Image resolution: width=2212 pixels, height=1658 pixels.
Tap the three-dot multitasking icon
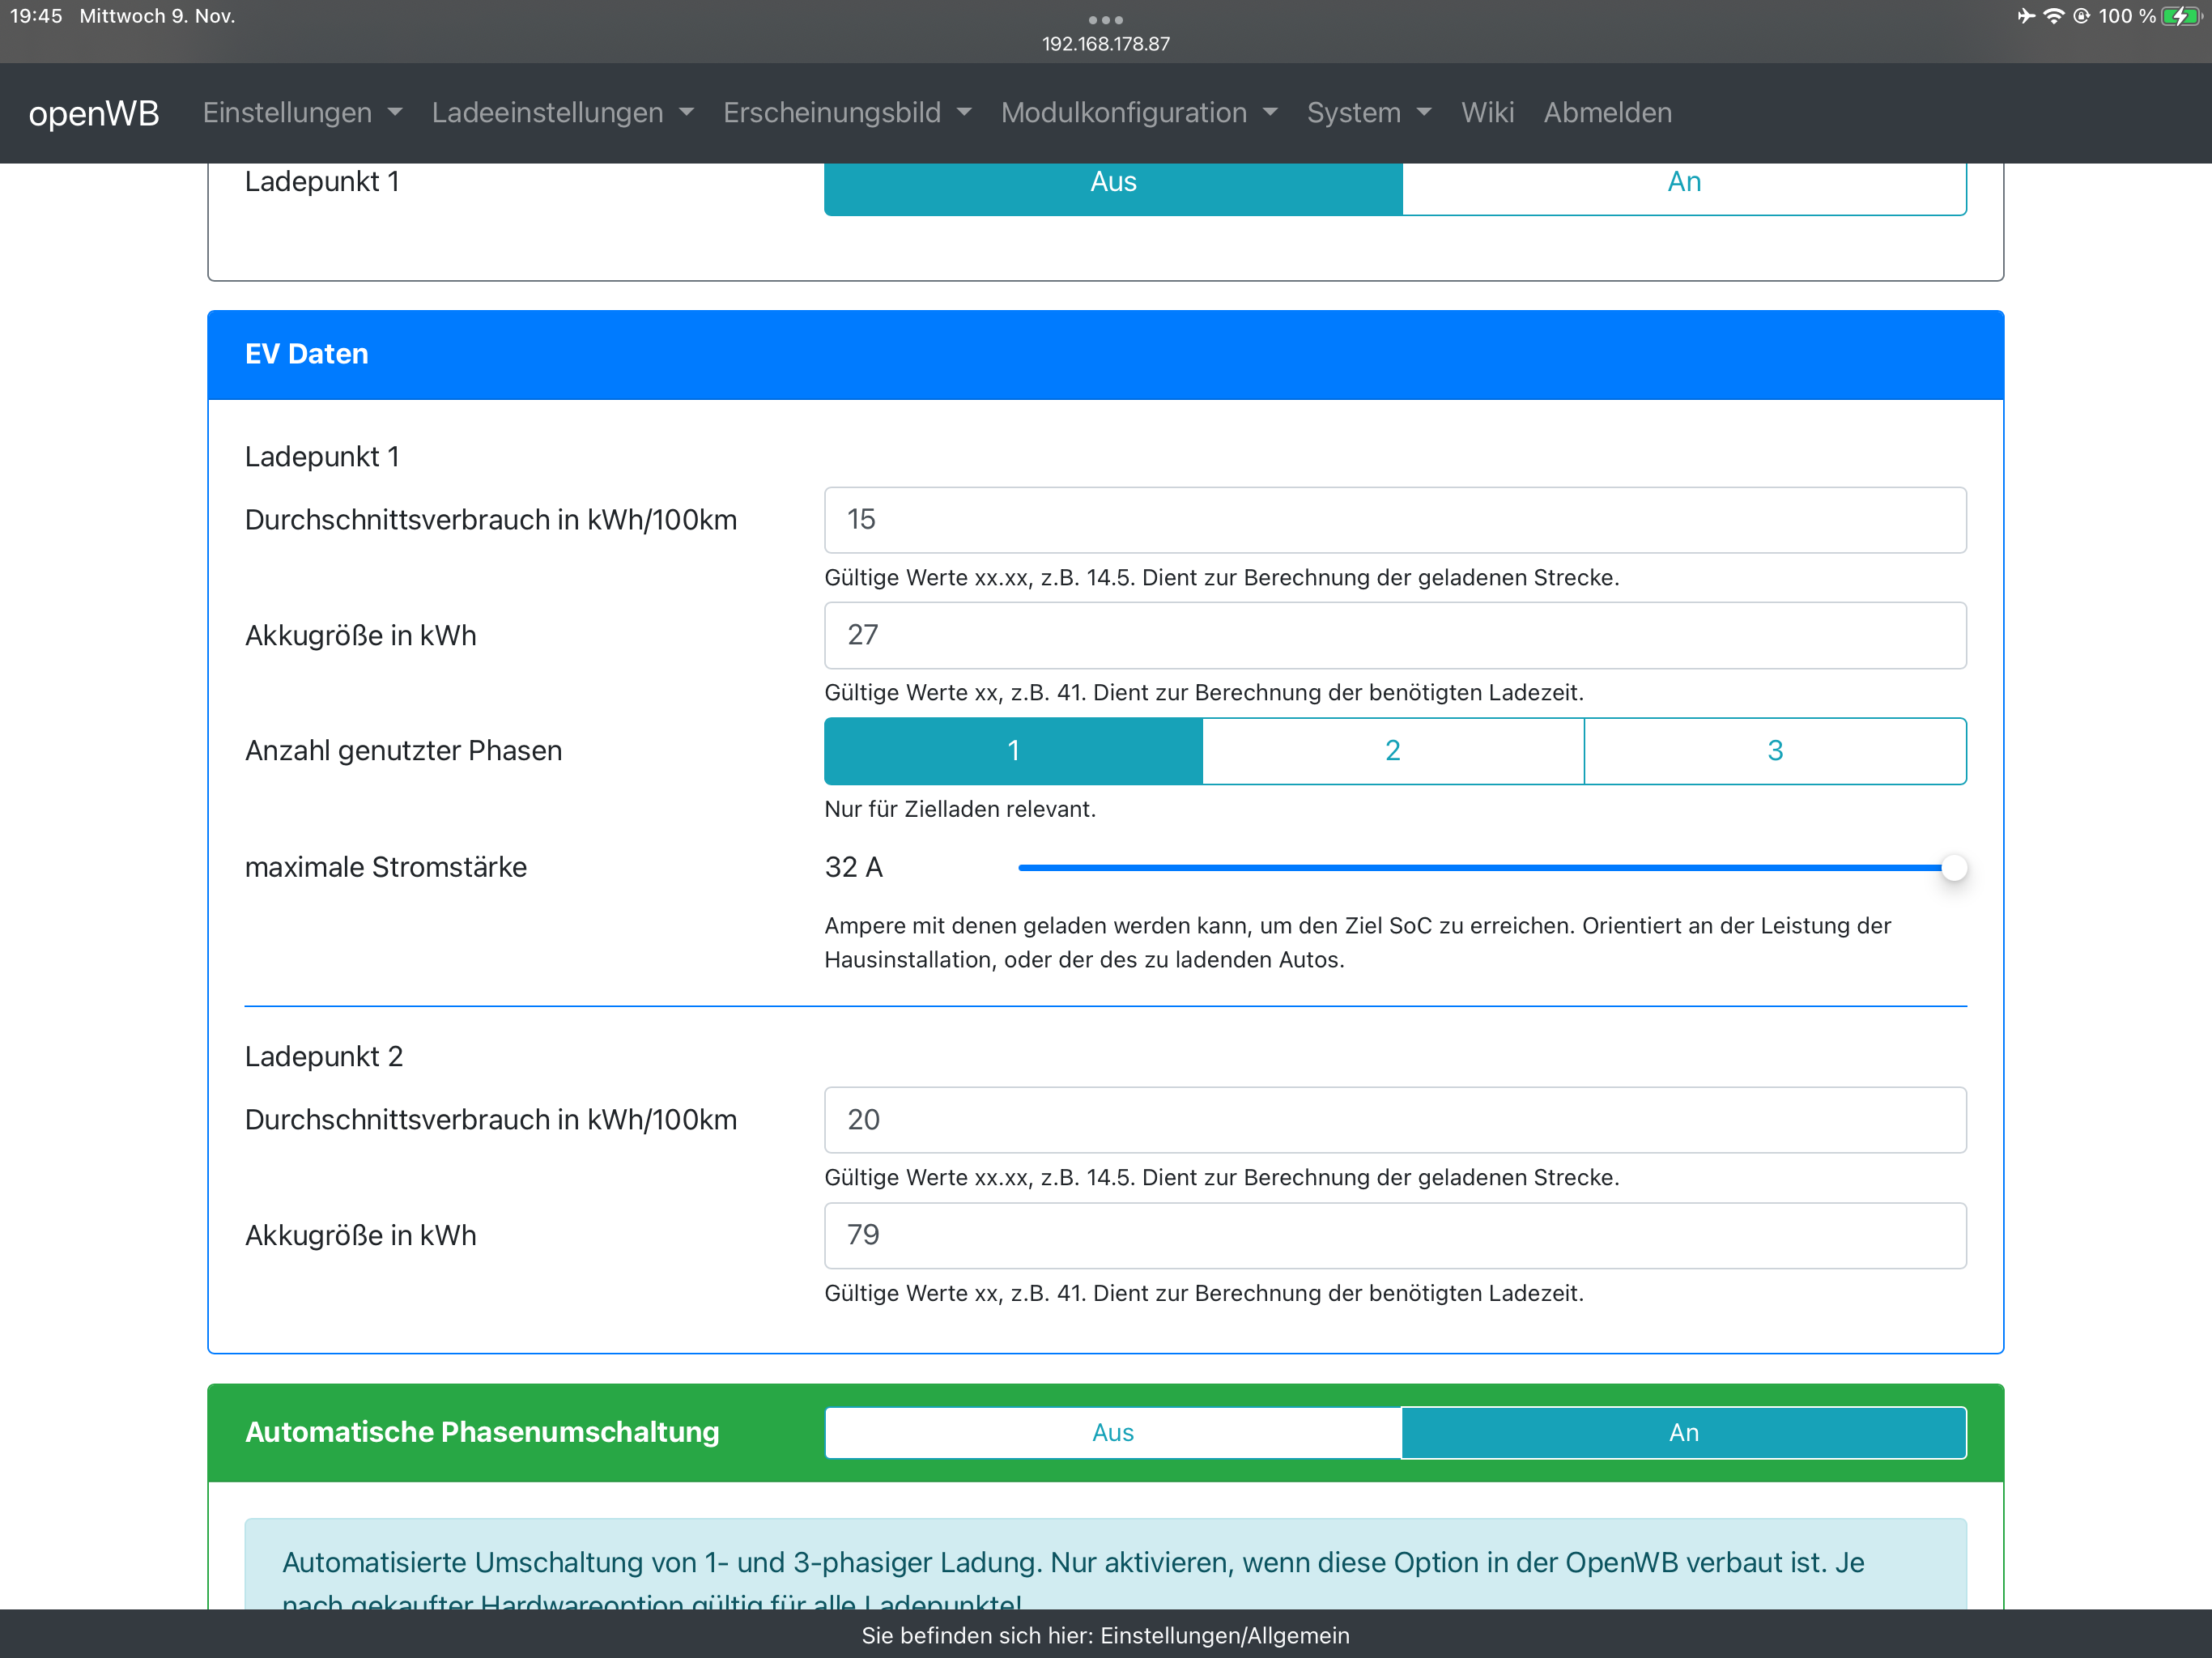point(1105,19)
